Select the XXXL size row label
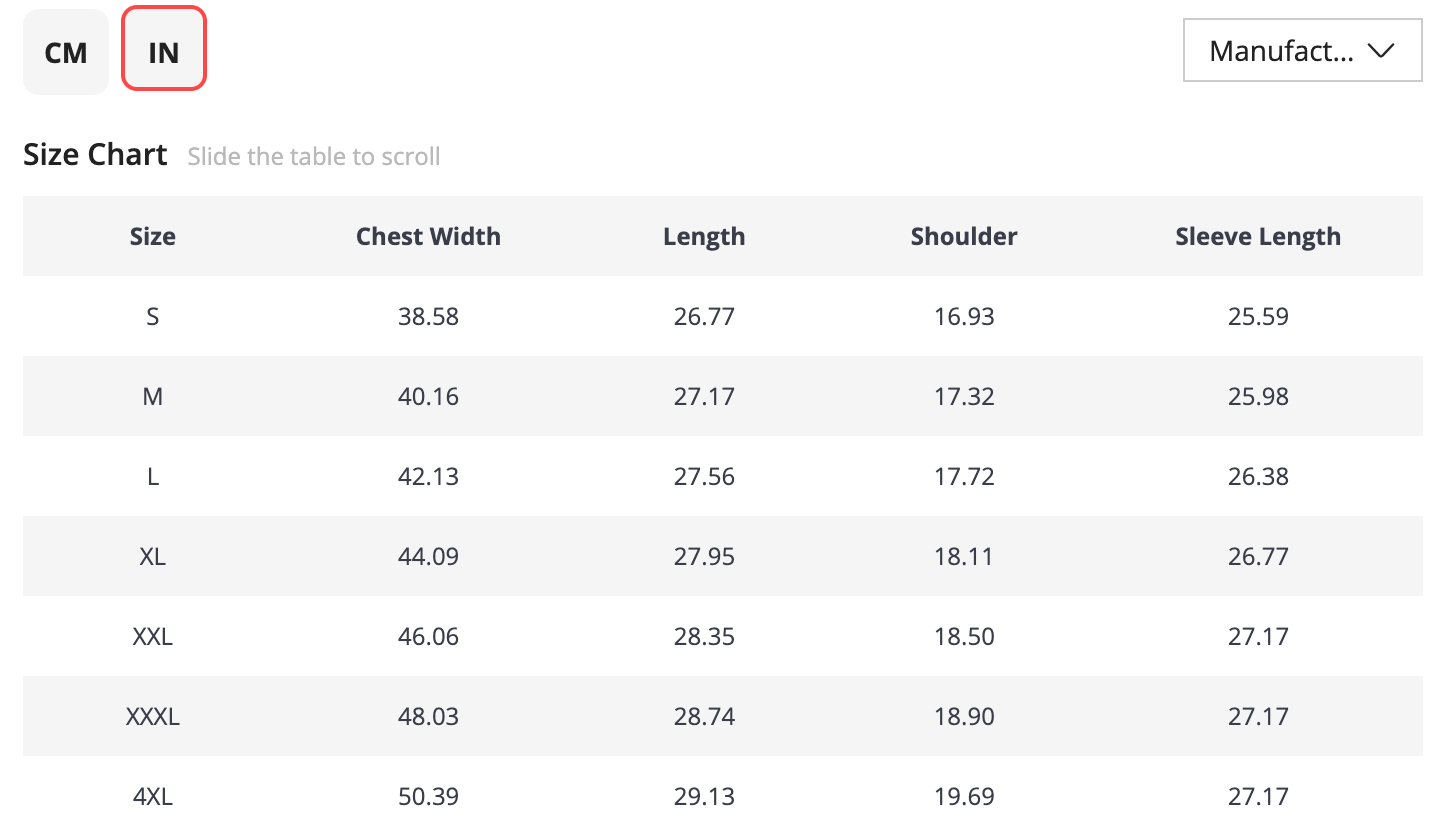 (153, 717)
